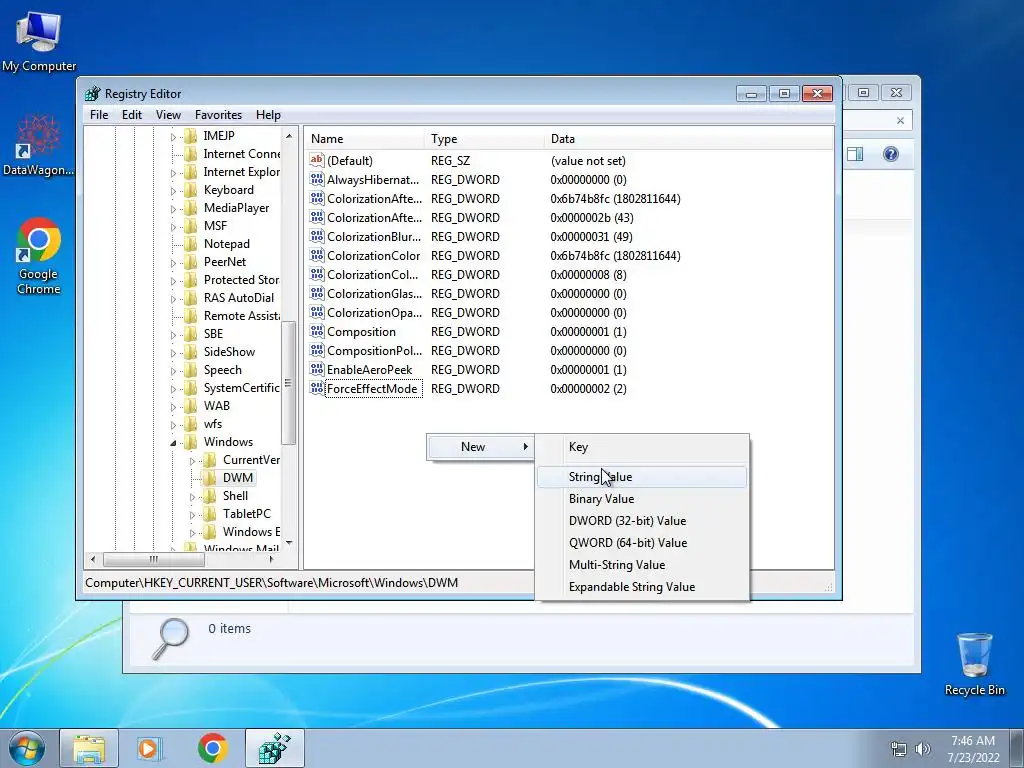Open the Help menu

268,115
